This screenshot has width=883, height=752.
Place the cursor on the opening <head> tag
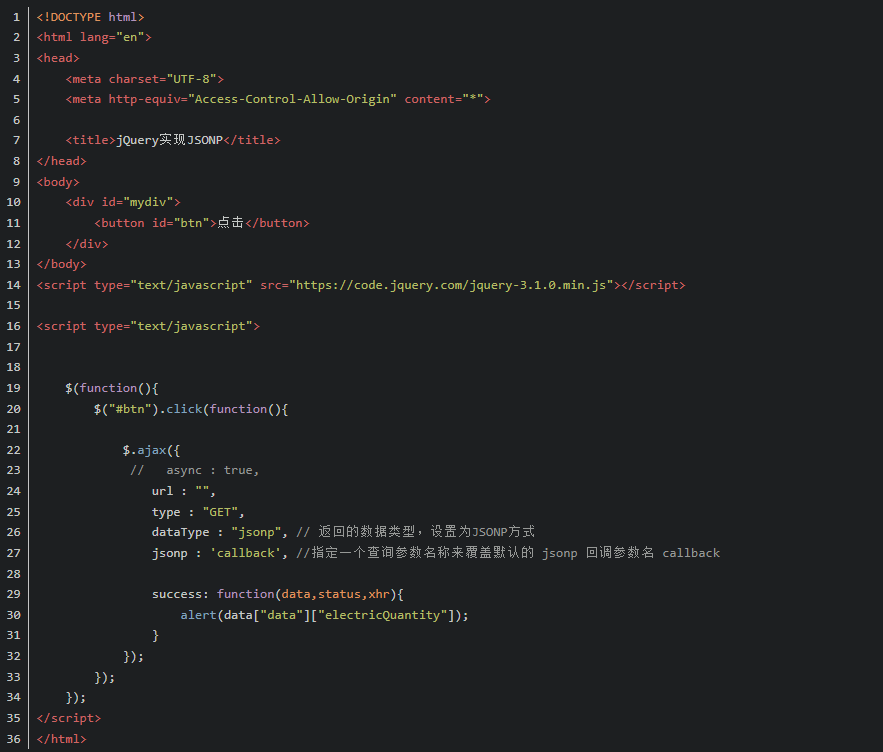coord(58,58)
